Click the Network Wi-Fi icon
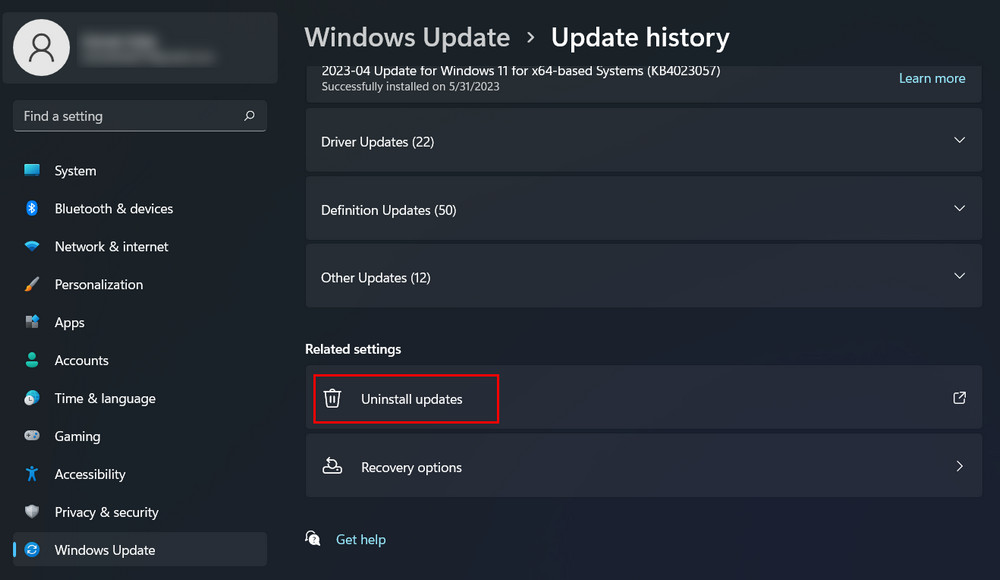 pos(32,246)
